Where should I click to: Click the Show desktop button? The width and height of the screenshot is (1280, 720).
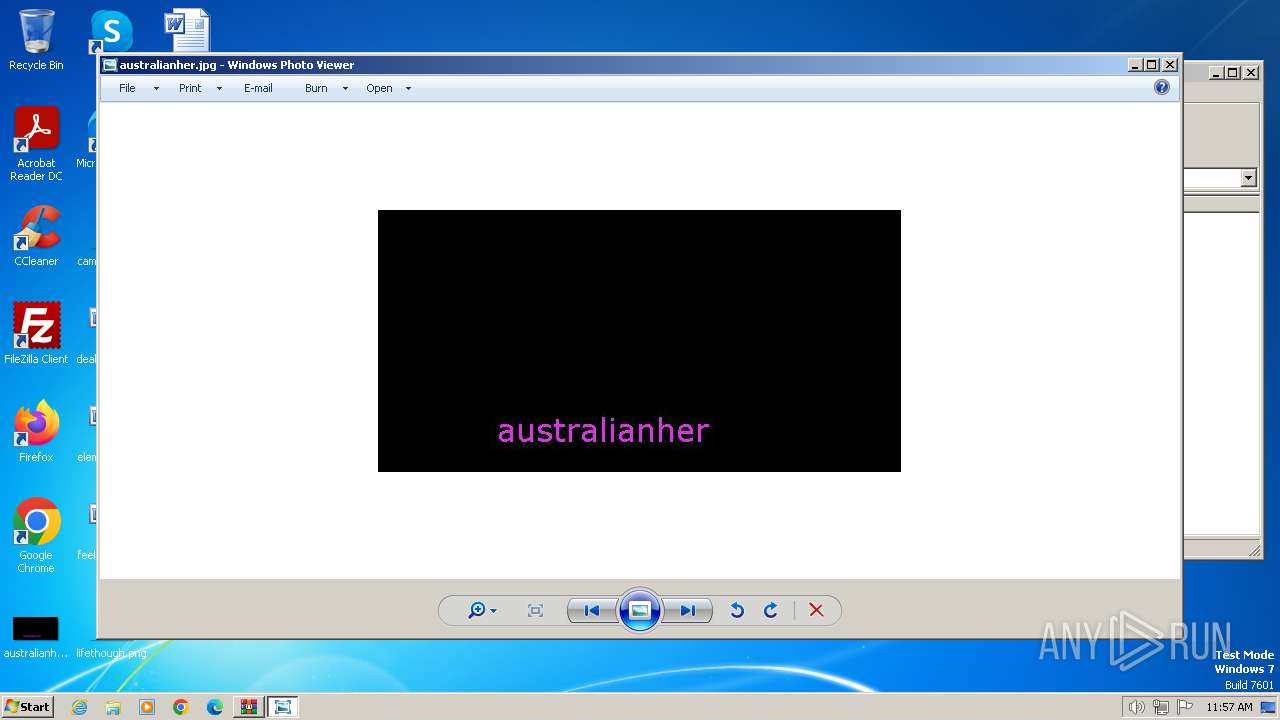point(1269,707)
